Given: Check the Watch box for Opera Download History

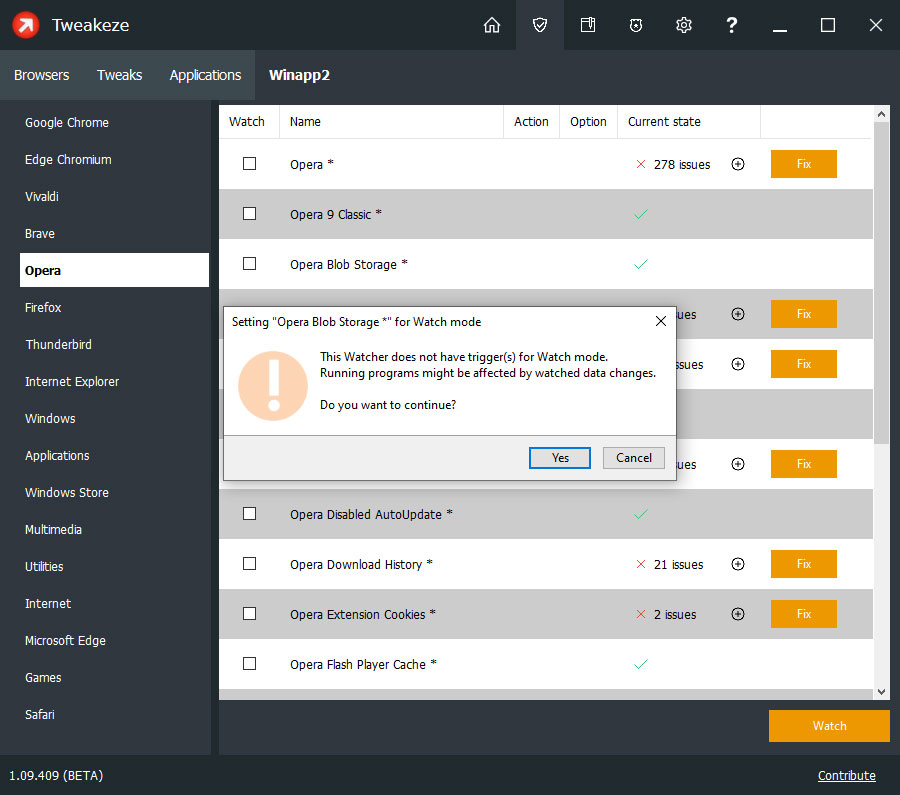Looking at the screenshot, I should [x=249, y=564].
